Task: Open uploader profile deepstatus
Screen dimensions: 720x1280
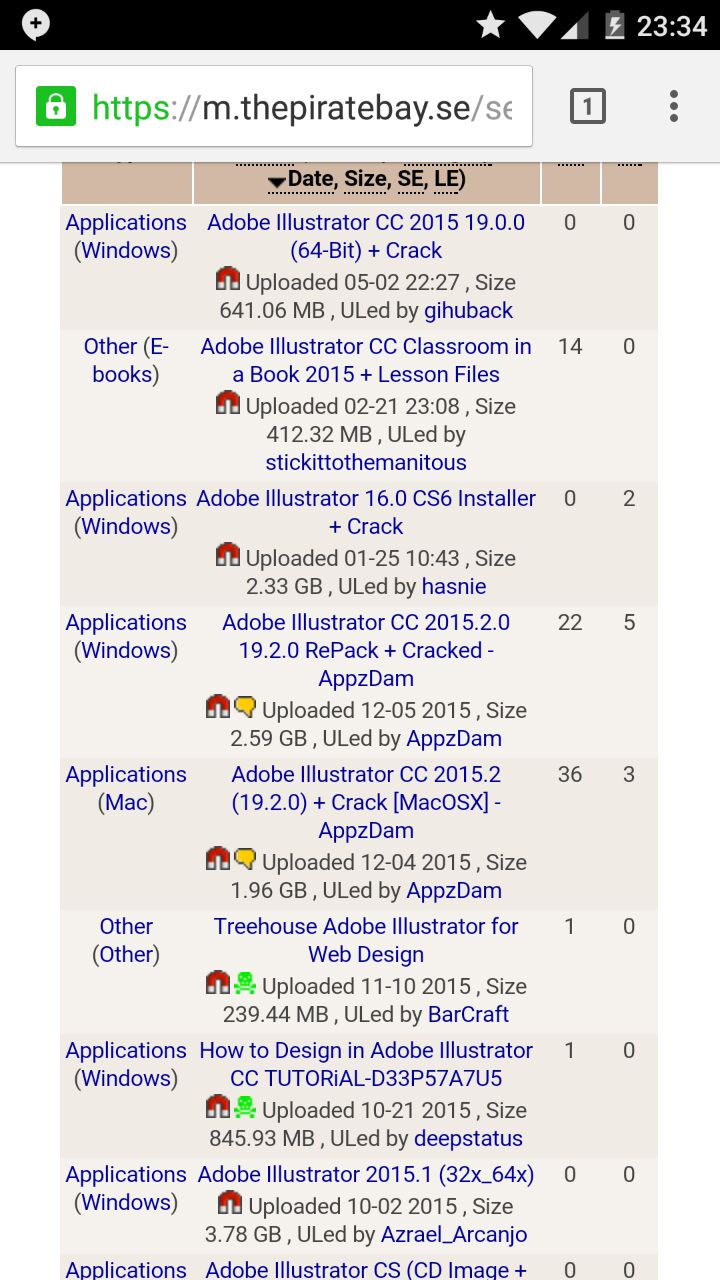Action: (468, 1138)
